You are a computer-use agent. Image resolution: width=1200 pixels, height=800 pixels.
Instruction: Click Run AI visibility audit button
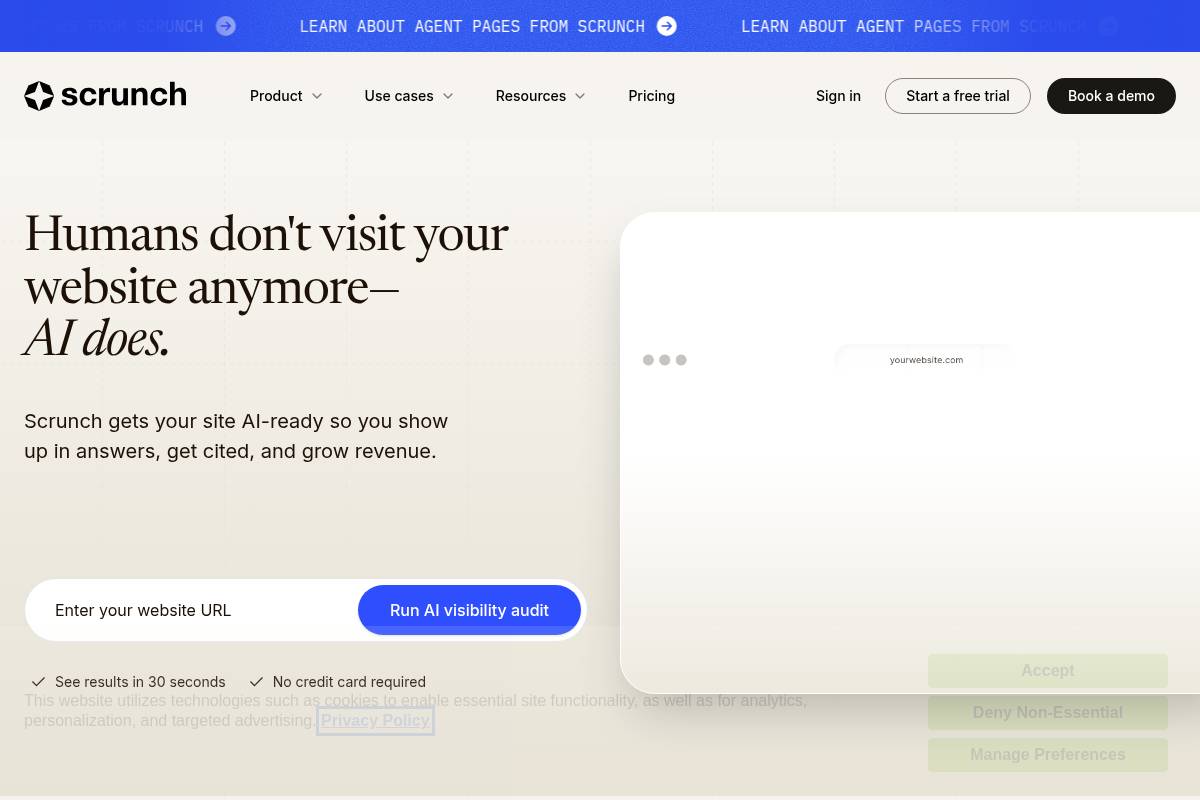coord(469,610)
